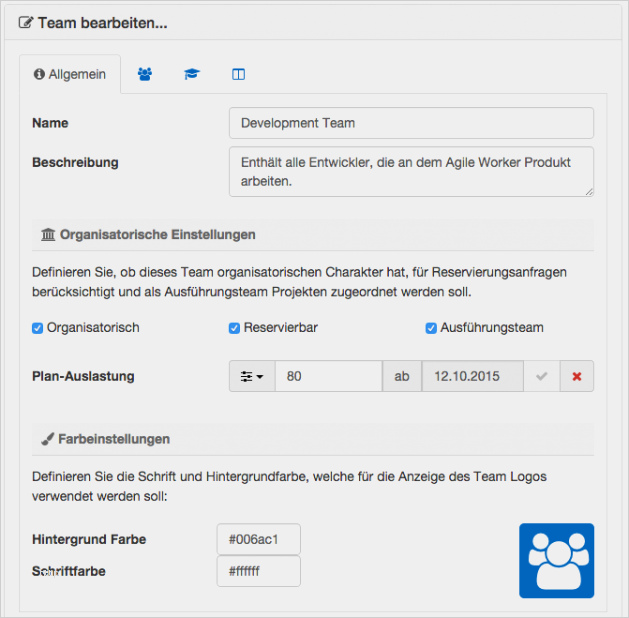Click the Hintergrund Farbe field #006ac1
The height and width of the screenshot is (618, 629).
tap(258, 539)
